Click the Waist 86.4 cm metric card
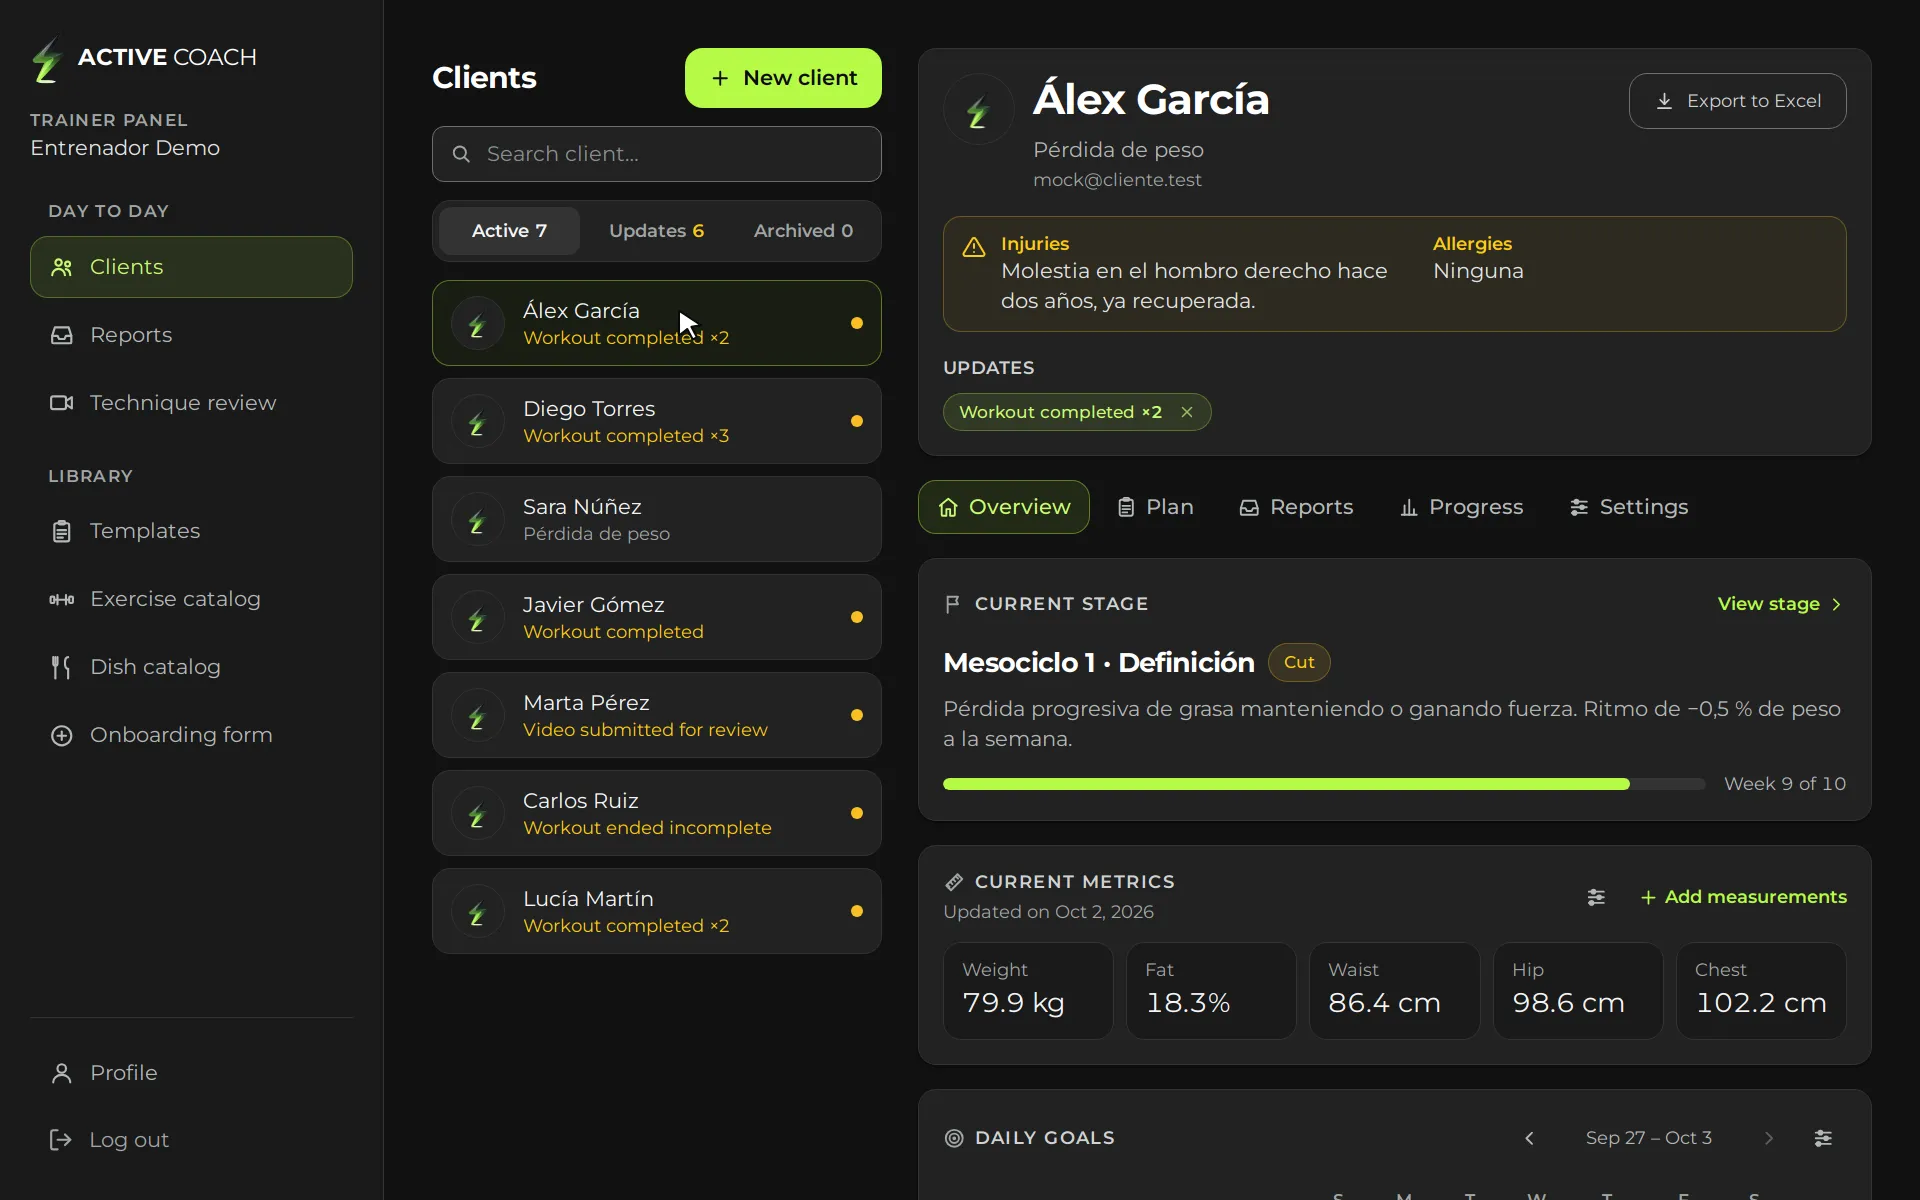 (1394, 991)
